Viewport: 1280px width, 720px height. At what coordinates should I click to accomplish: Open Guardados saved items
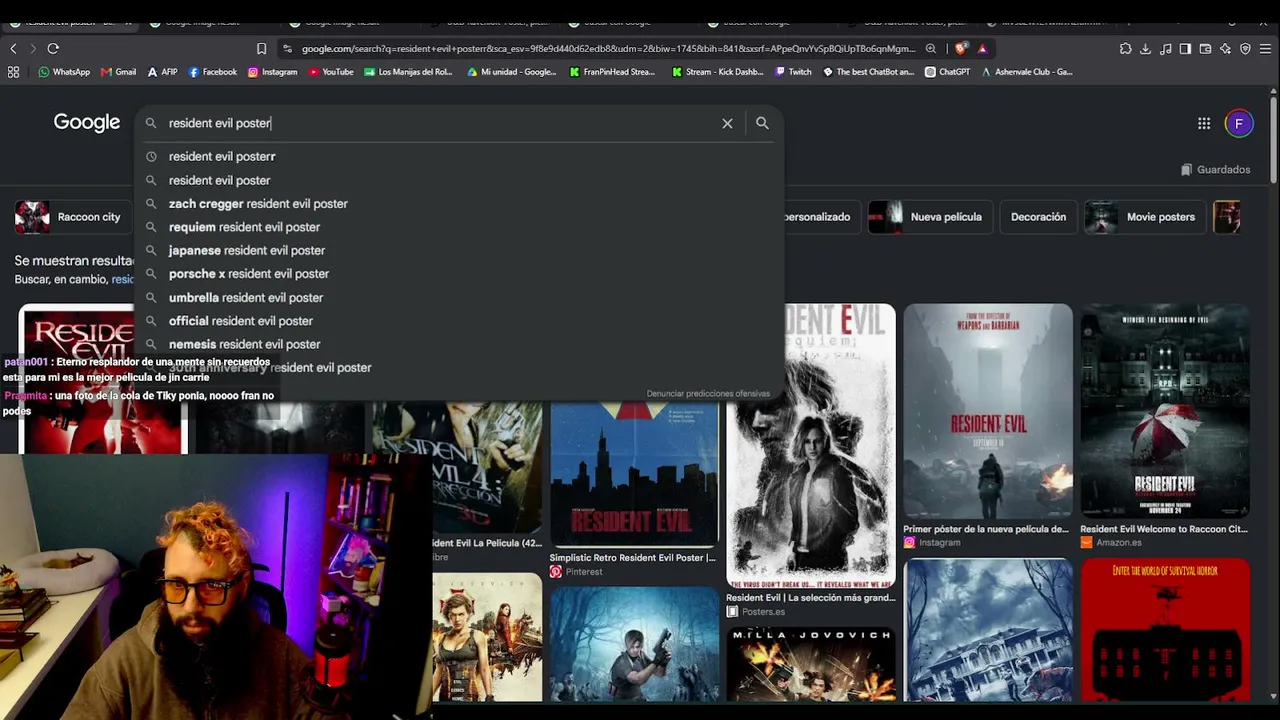tap(1215, 170)
